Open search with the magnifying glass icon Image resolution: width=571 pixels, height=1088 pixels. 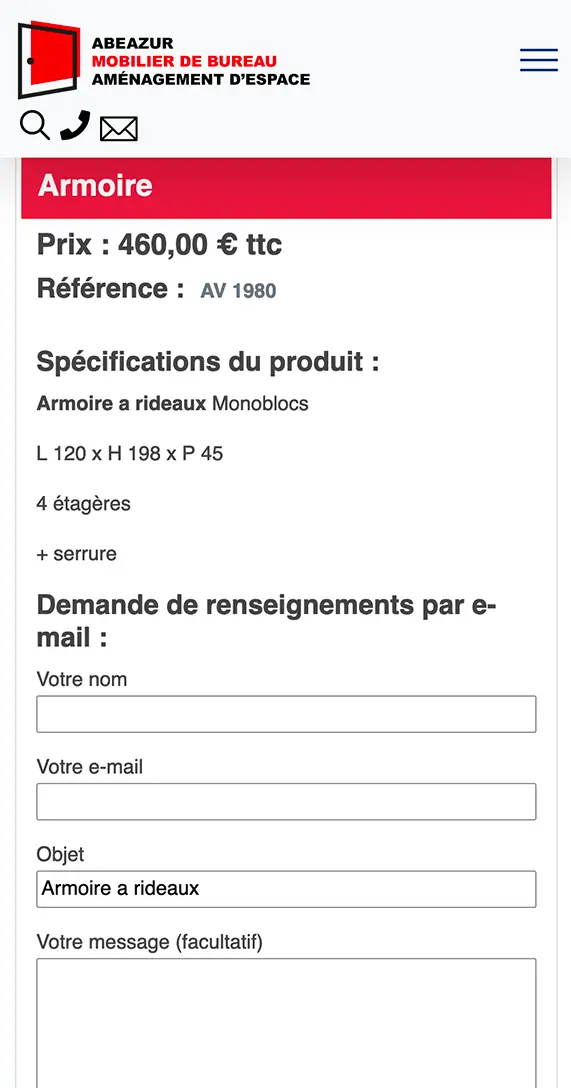coord(35,126)
